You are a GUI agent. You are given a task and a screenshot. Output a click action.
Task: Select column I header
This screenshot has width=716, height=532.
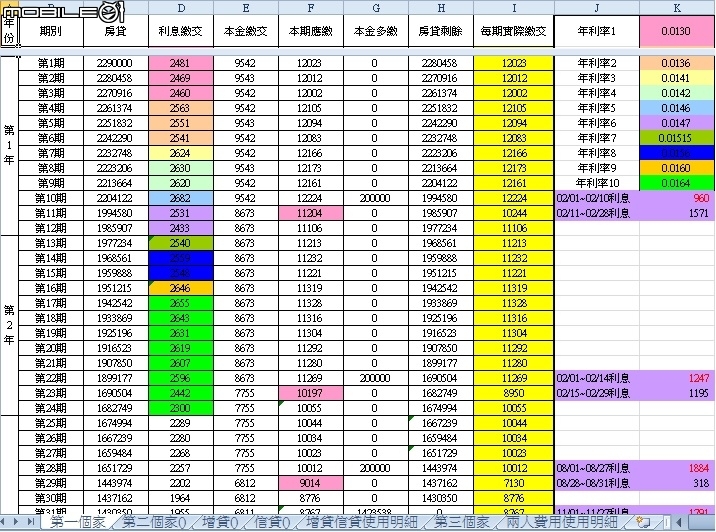[x=514, y=8]
